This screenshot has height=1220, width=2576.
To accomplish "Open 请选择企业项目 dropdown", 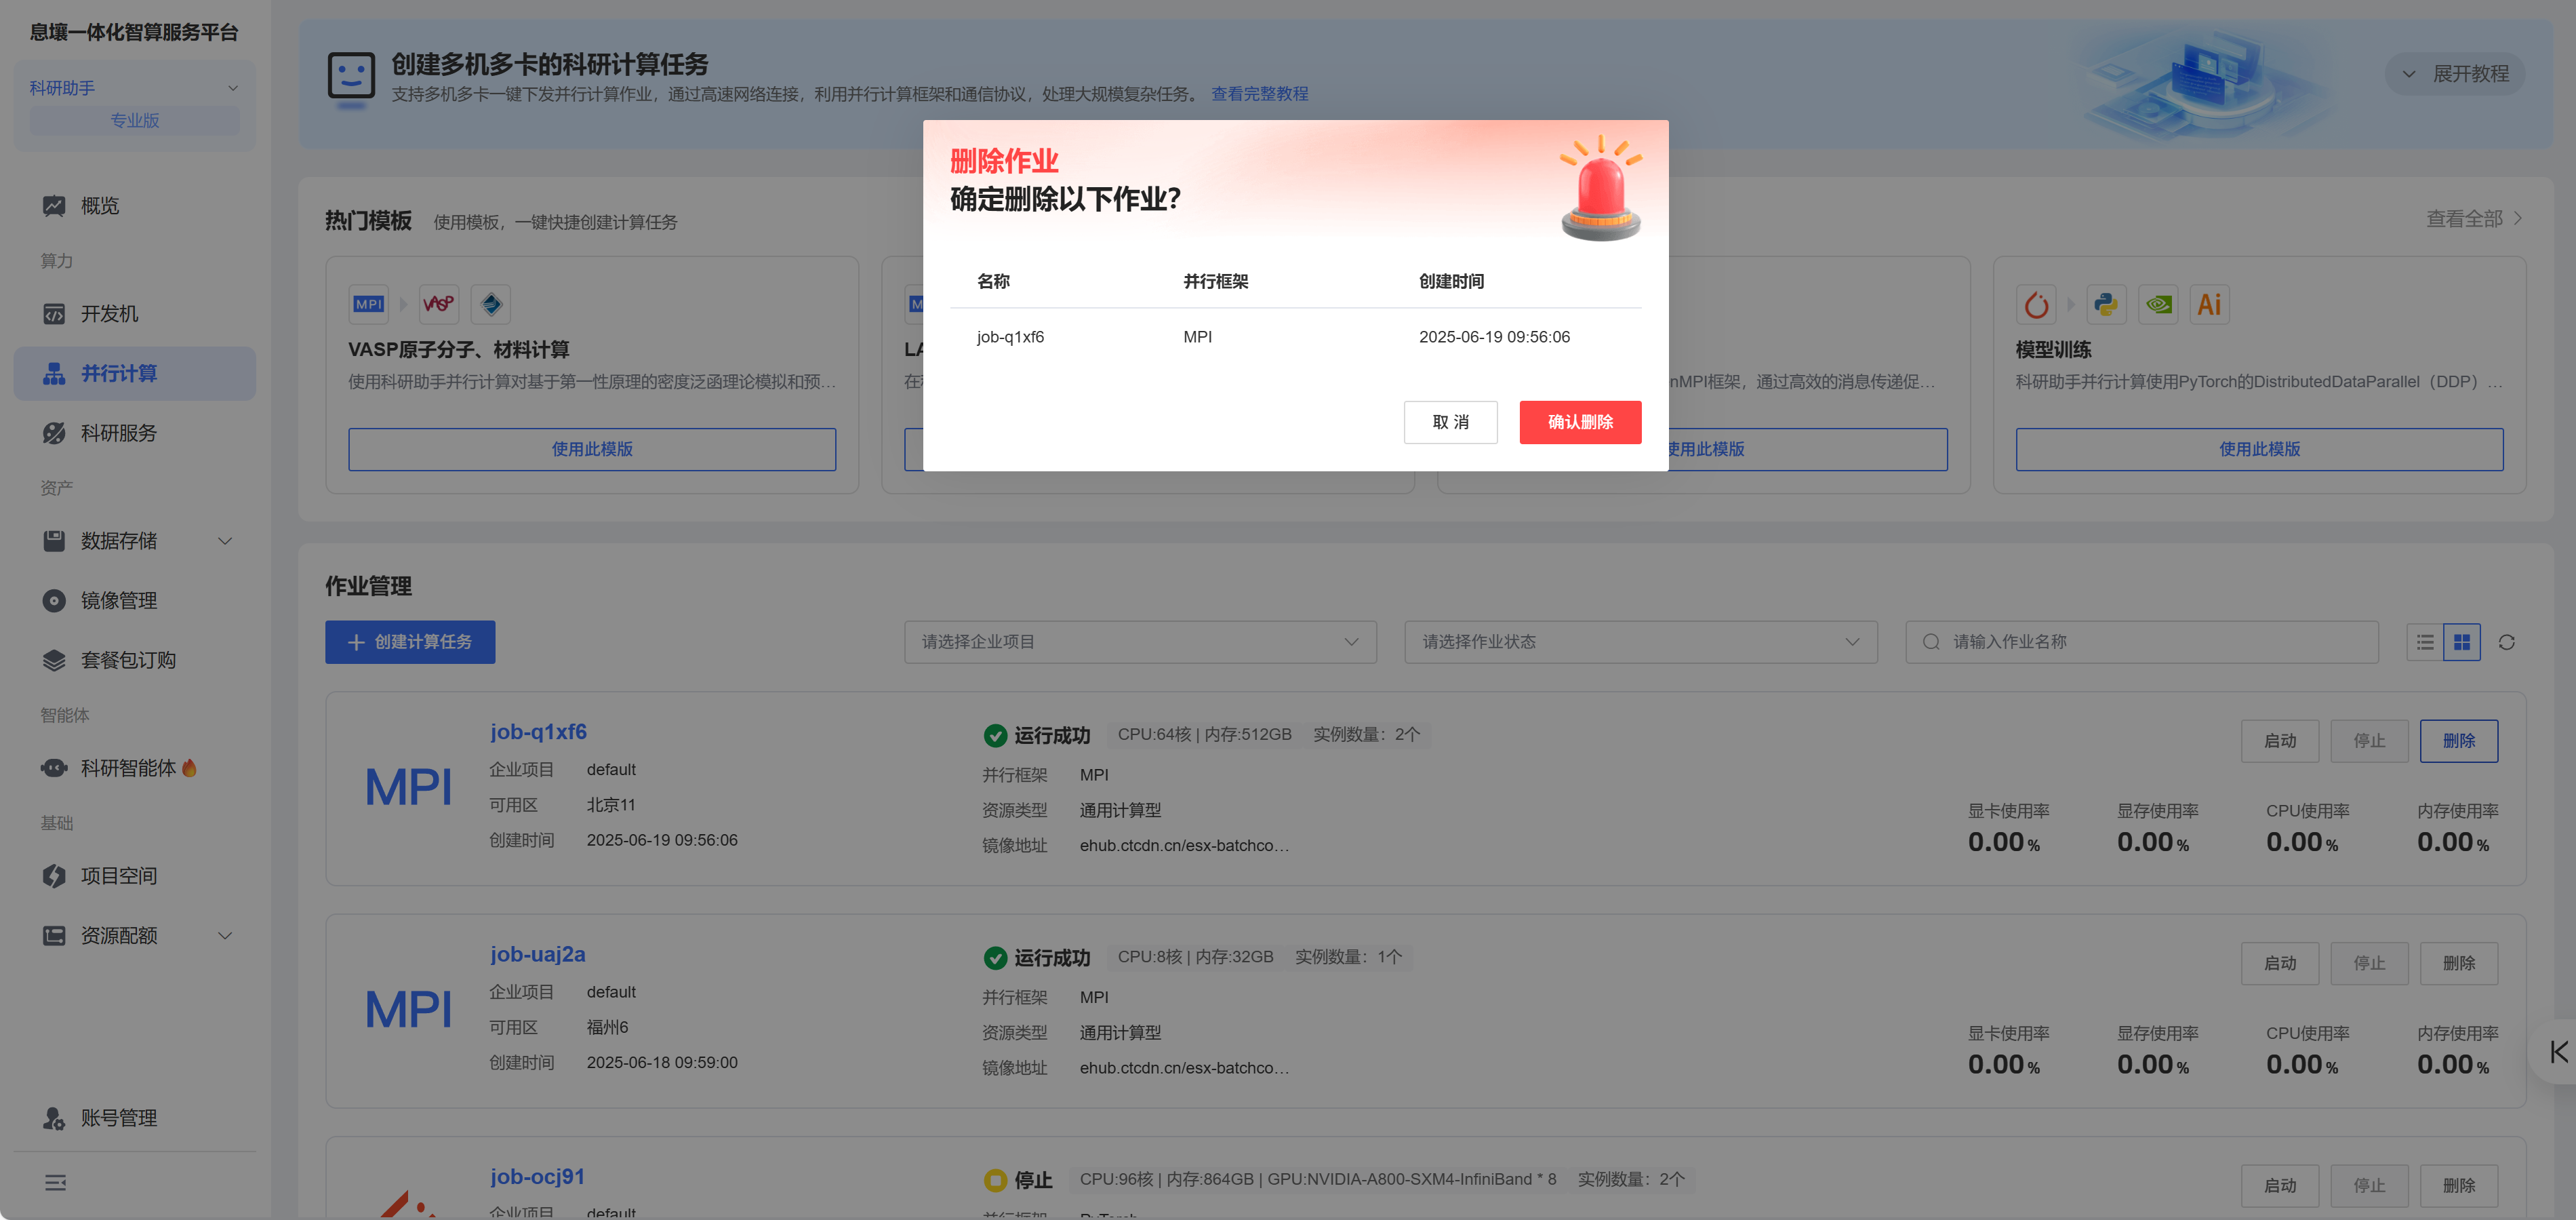I will coord(1140,642).
